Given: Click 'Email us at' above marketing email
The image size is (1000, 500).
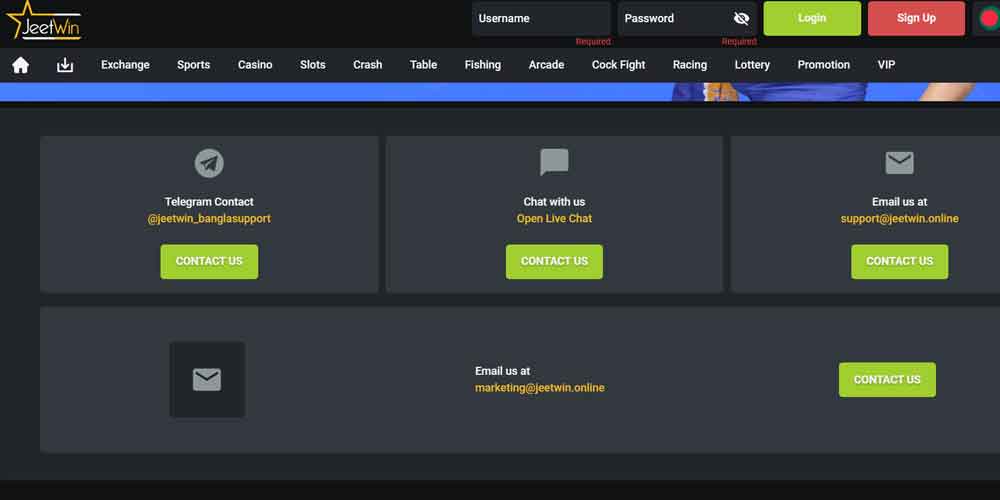Looking at the screenshot, I should click(x=503, y=371).
